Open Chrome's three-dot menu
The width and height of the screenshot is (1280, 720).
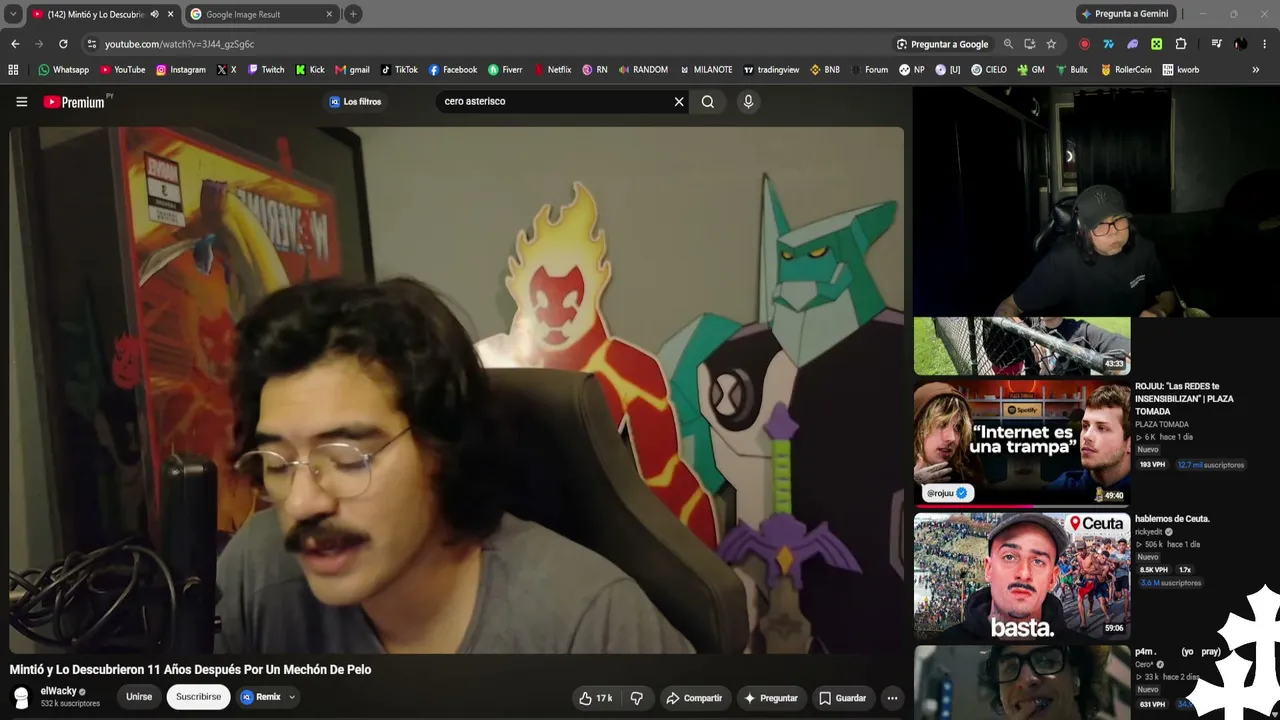pos(1265,44)
